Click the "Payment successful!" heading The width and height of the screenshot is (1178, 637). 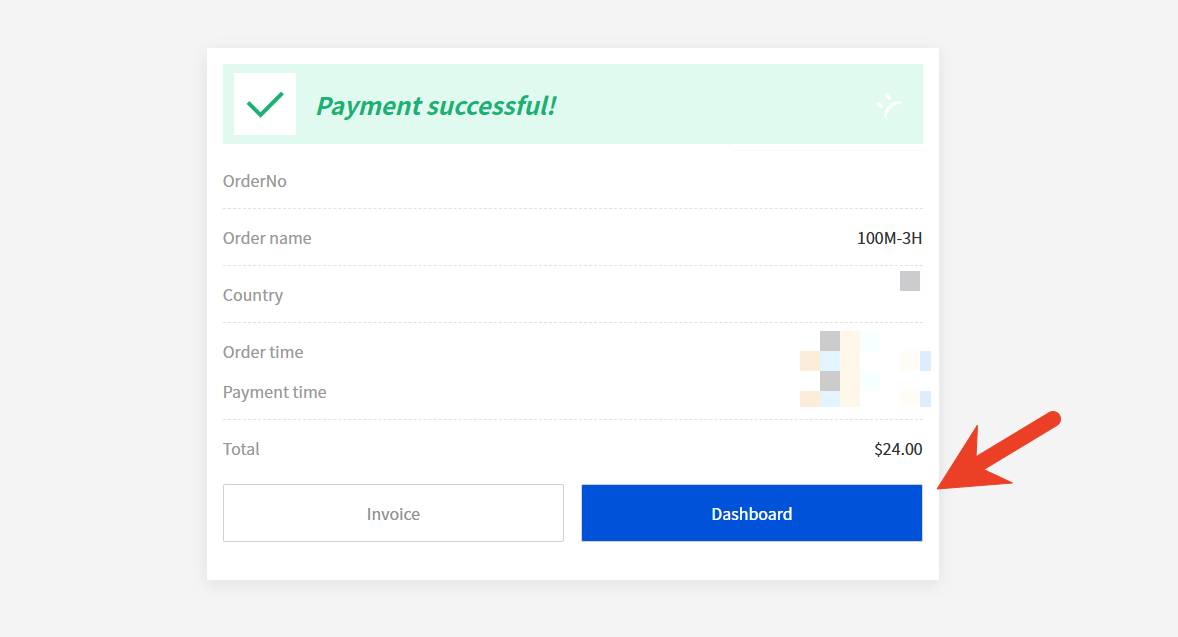(436, 105)
